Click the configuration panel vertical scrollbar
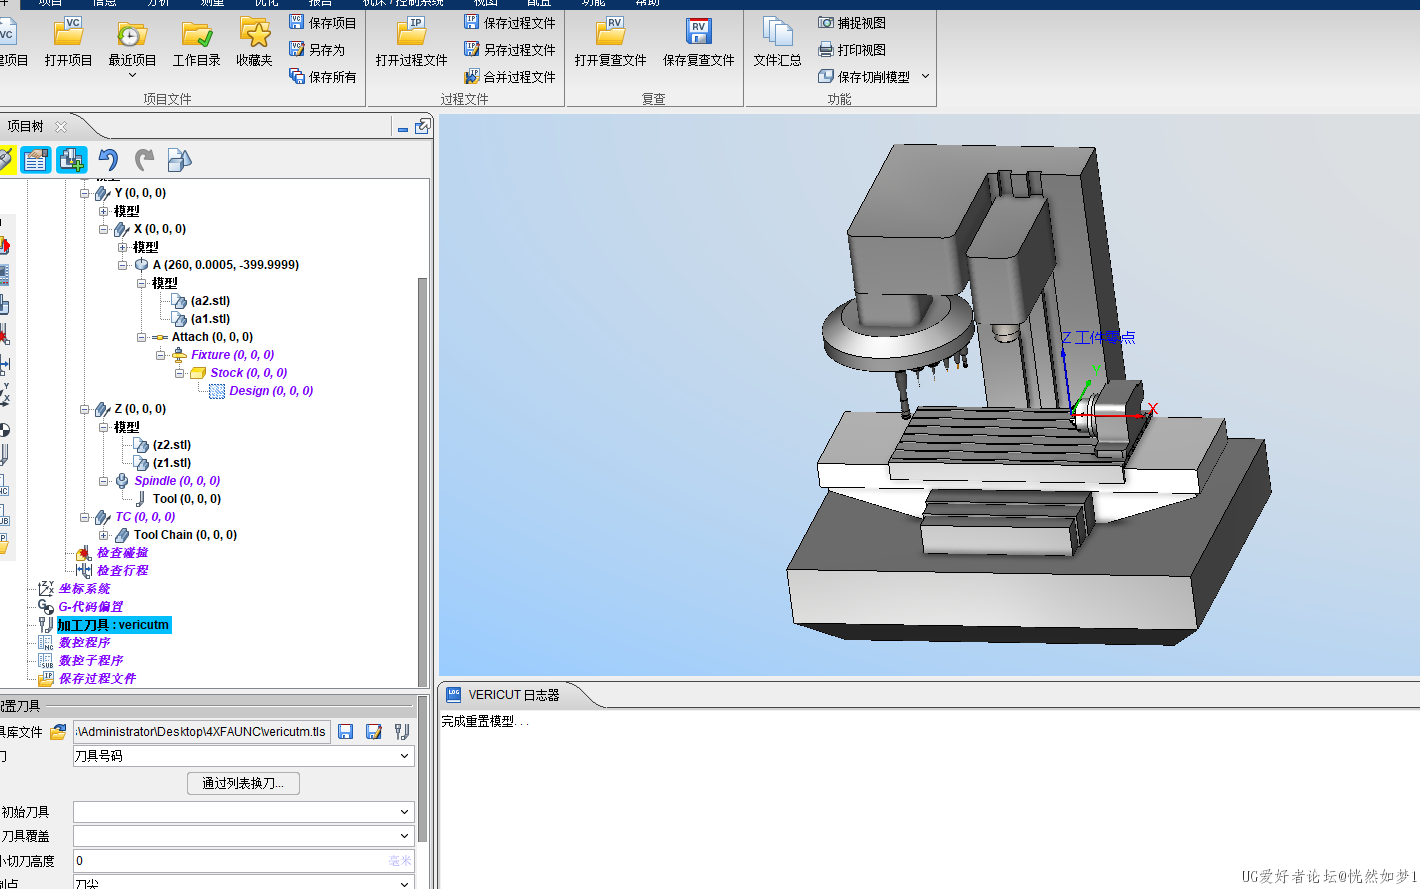The height and width of the screenshot is (889, 1420). click(422, 770)
